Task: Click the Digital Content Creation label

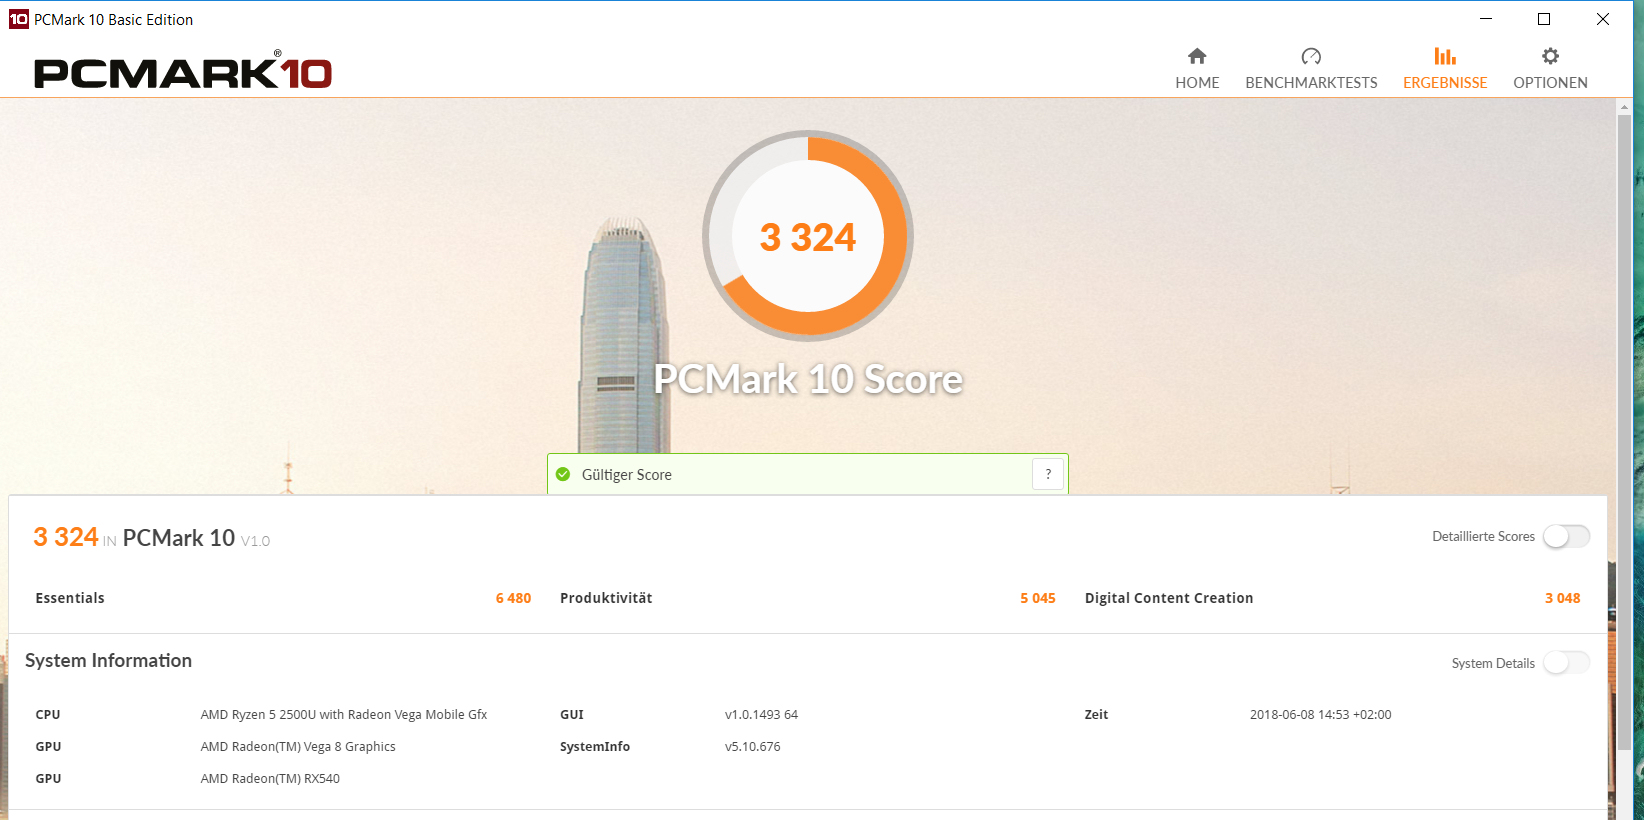Action: 1169,598
